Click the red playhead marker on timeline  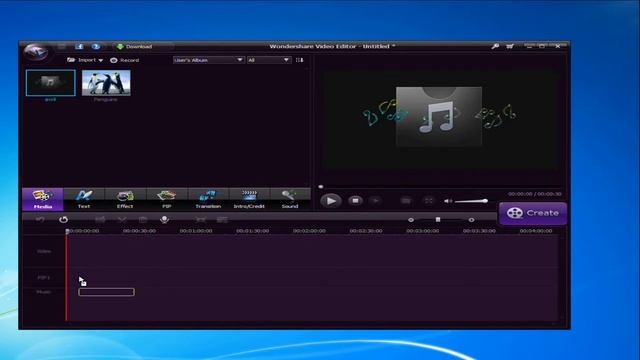pyautogui.click(x=67, y=231)
